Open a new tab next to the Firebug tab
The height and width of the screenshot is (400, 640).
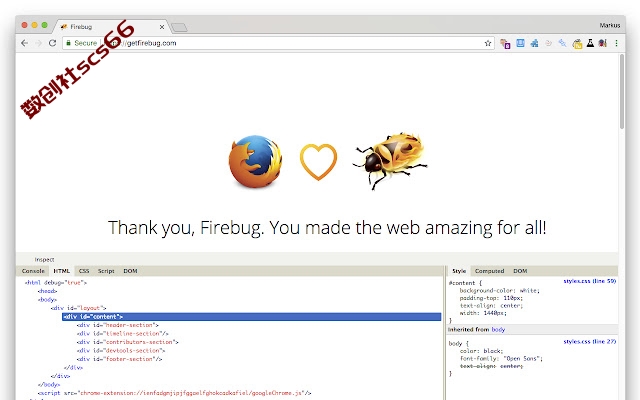pyautogui.click(x=179, y=27)
